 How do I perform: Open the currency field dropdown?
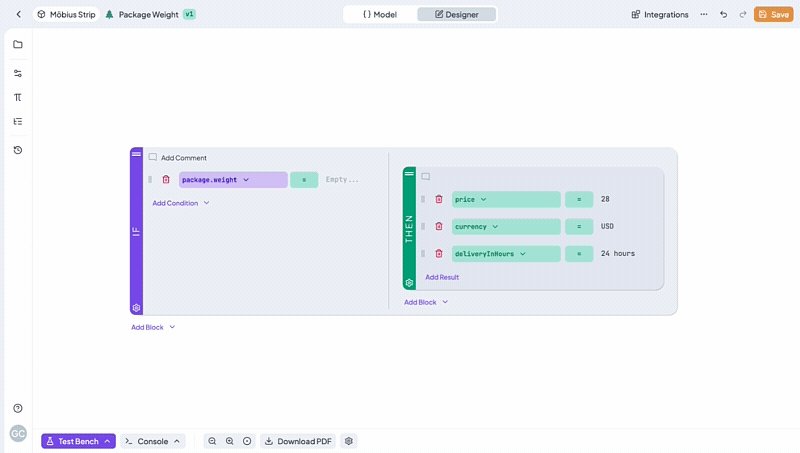[495, 227]
